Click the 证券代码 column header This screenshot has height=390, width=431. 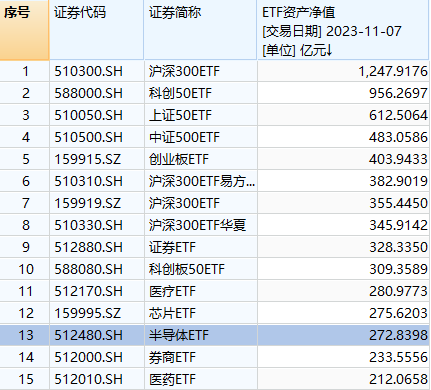[x=97, y=30]
